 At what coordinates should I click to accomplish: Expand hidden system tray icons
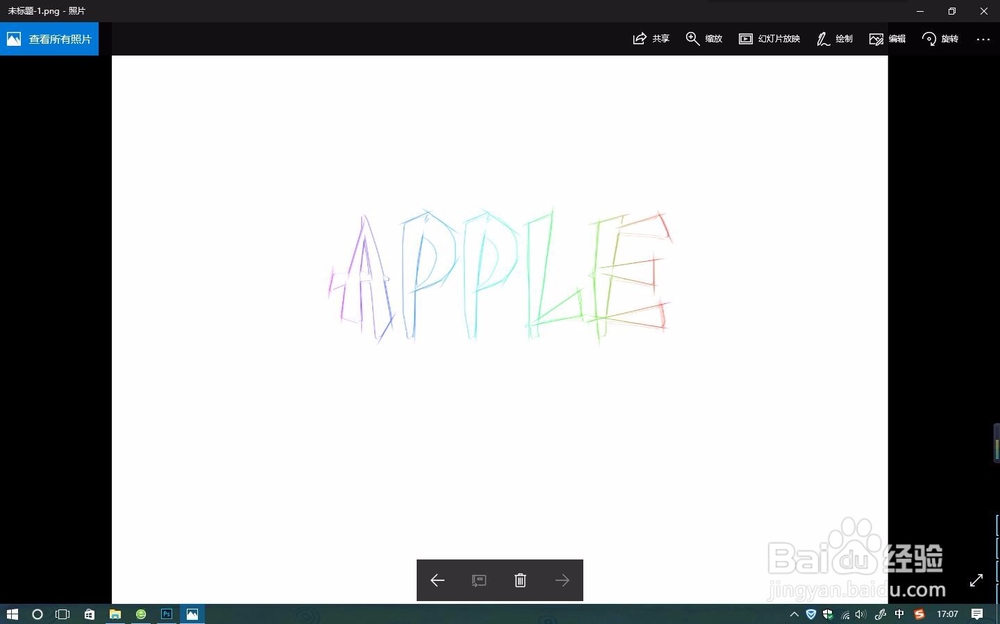tap(794, 614)
